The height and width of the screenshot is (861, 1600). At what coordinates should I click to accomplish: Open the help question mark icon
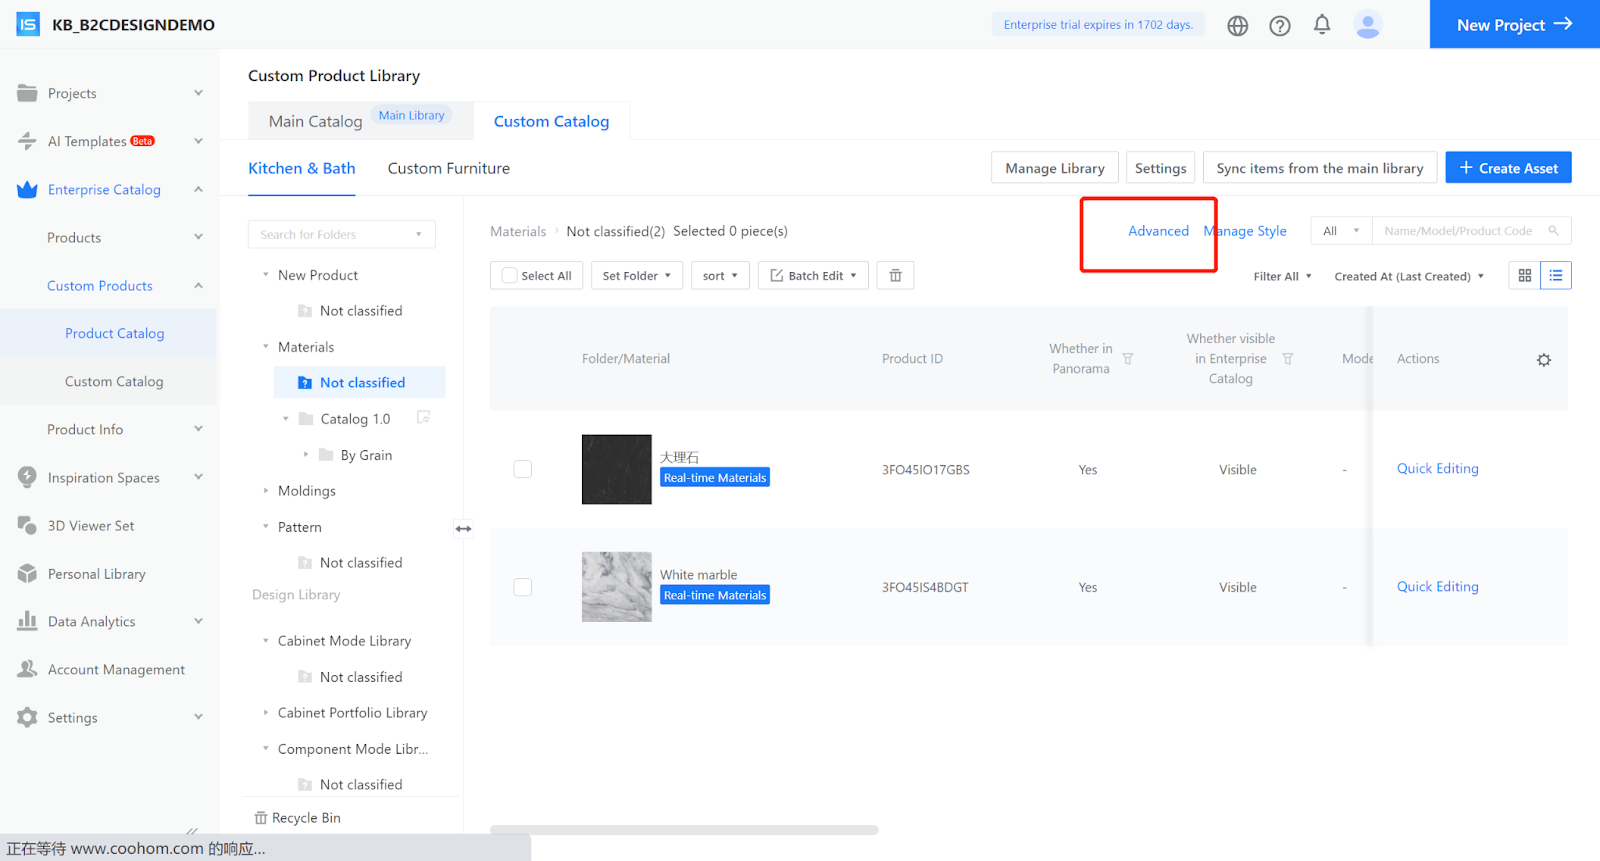pos(1279,26)
